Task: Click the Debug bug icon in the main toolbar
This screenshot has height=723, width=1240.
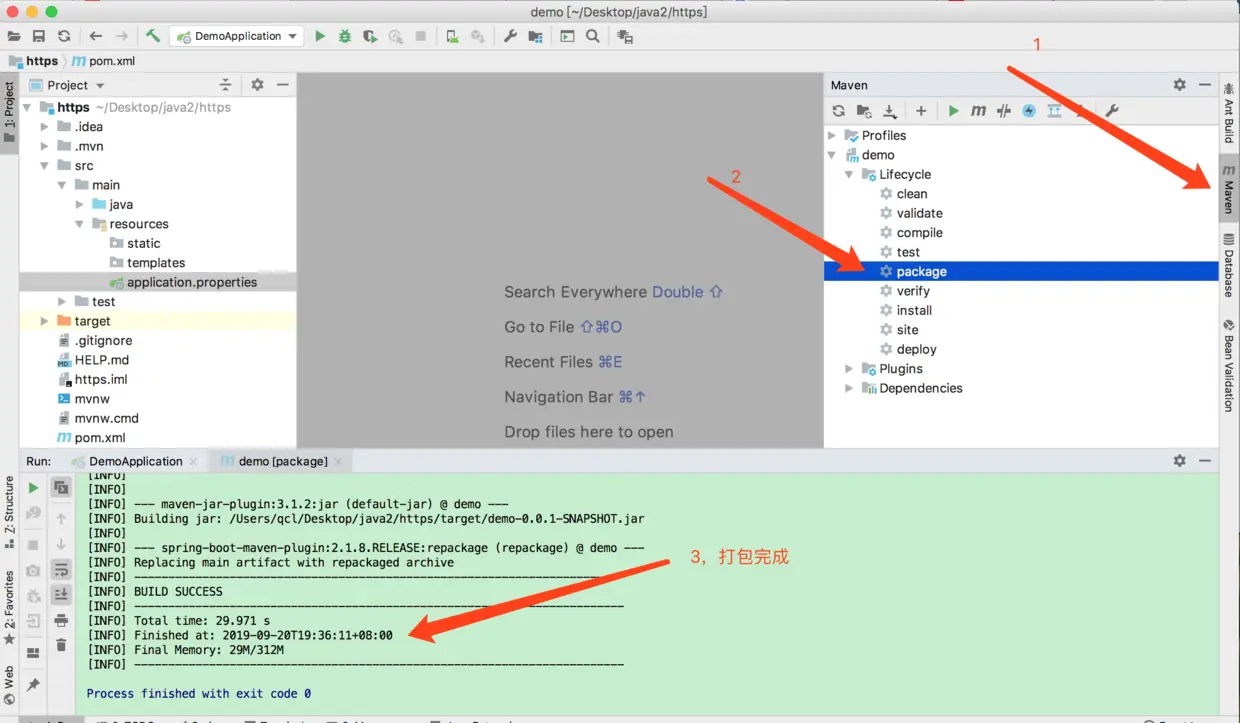Action: [345, 36]
